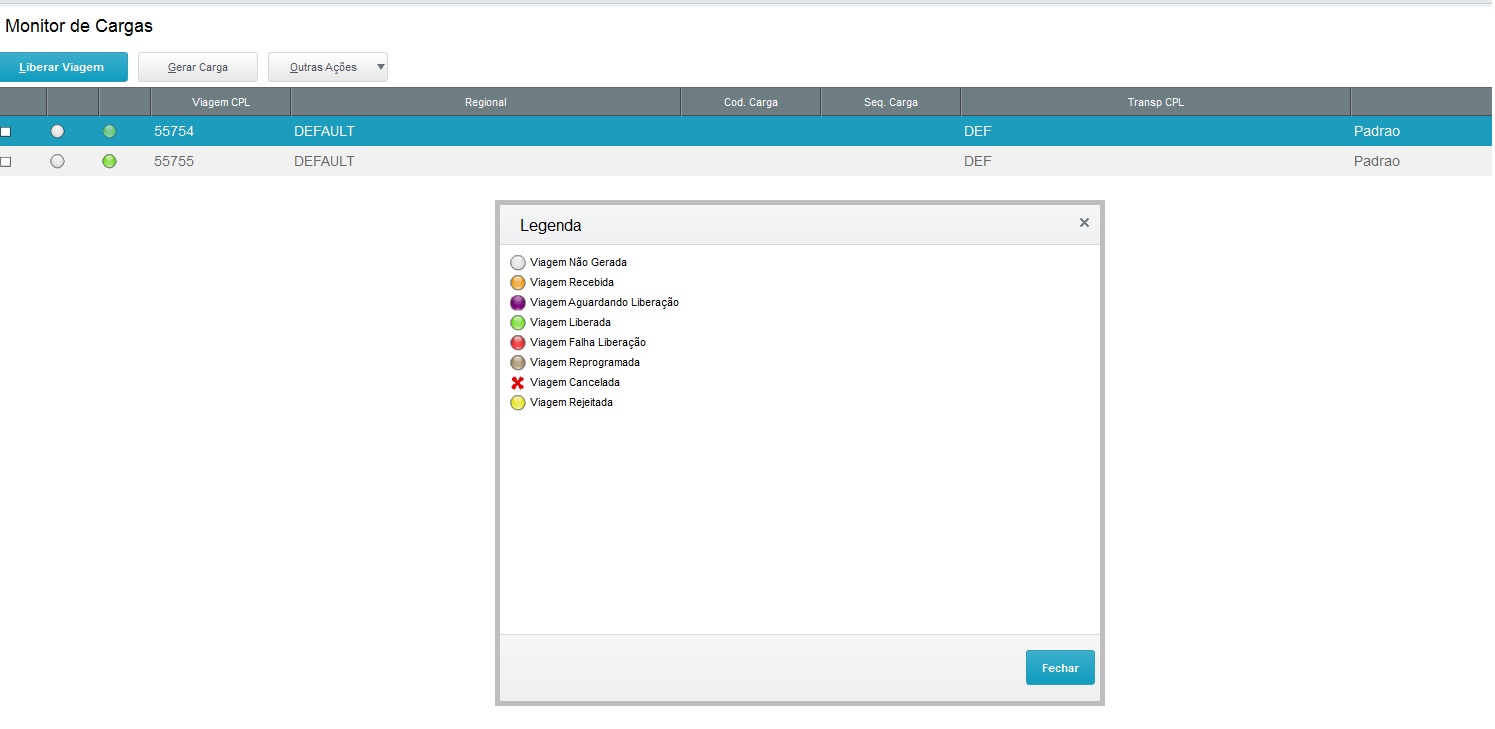Click the red X Viagem Cancelada icon

tap(518, 383)
